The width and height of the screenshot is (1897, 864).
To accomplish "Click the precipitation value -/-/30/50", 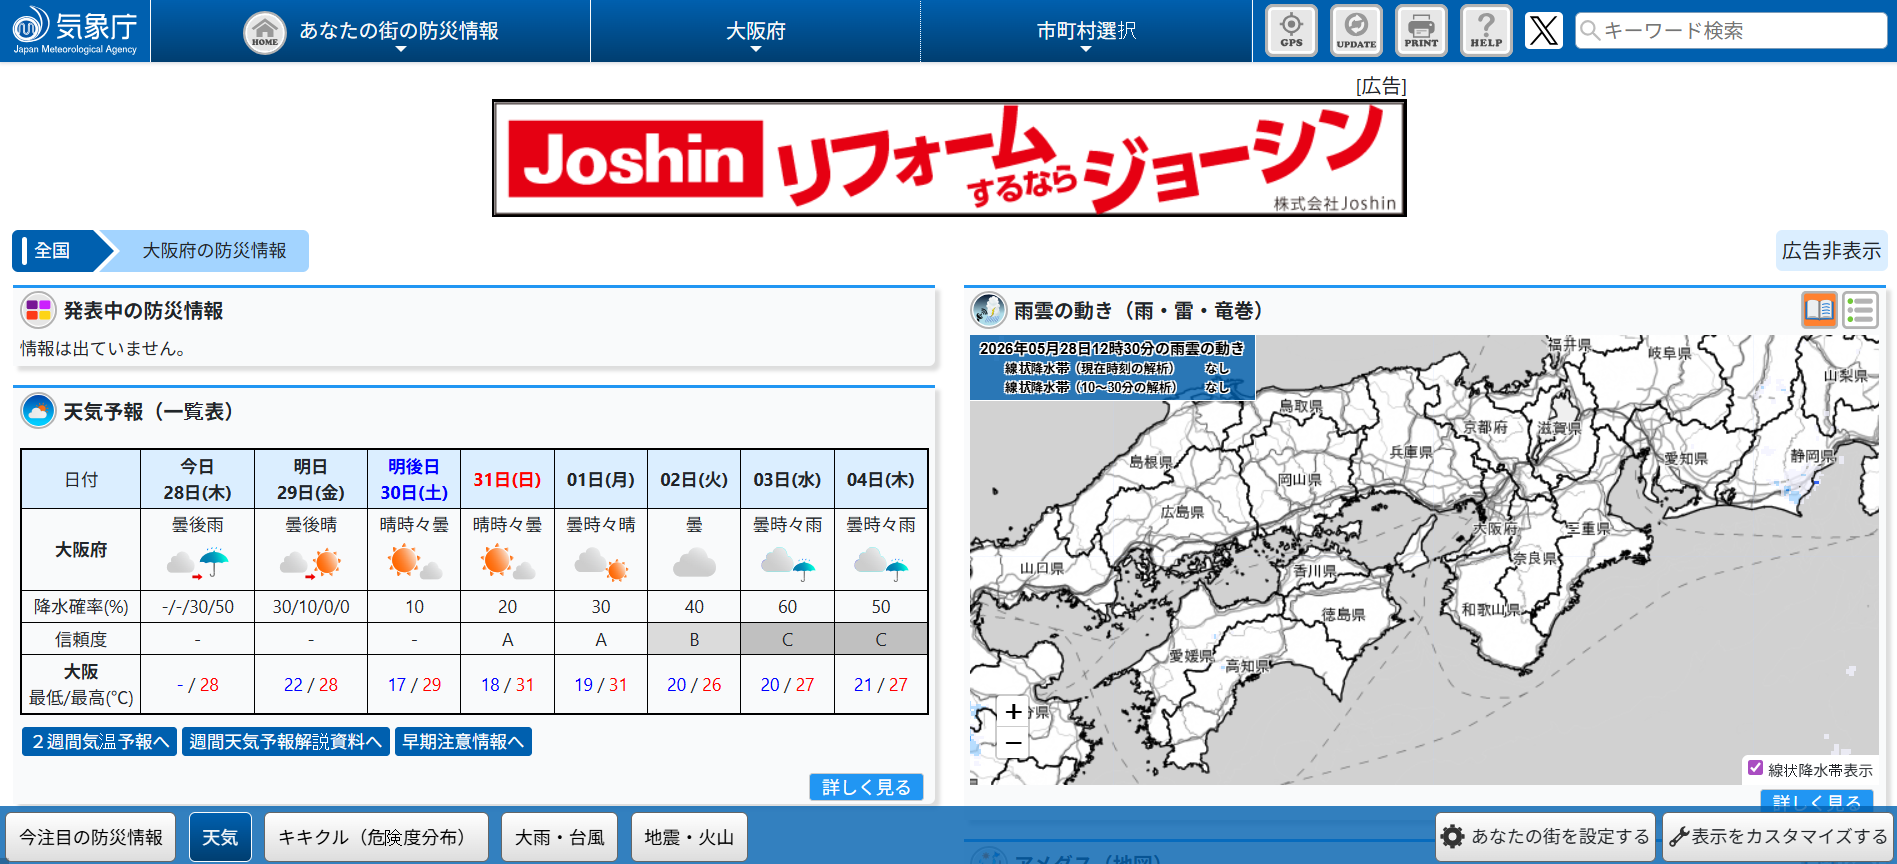I will (x=198, y=607).
